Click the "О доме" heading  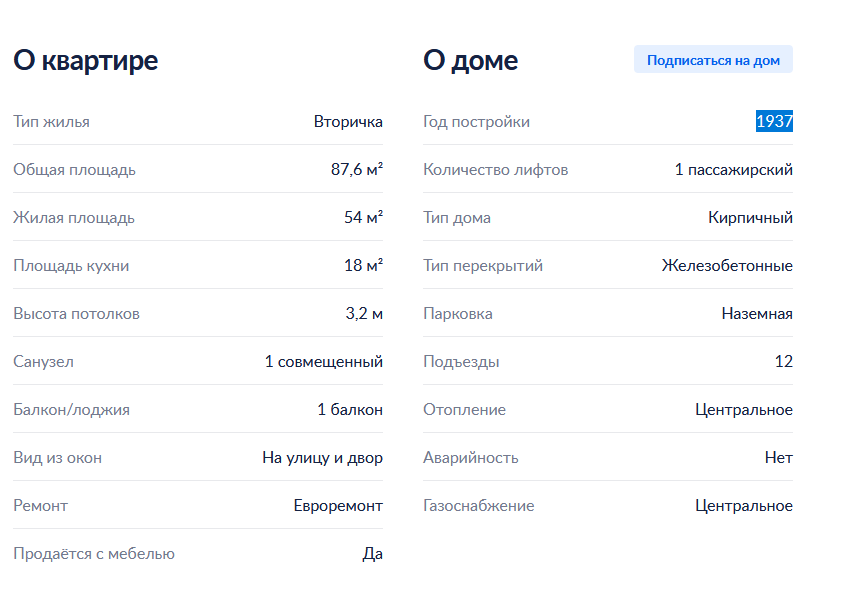[470, 60]
